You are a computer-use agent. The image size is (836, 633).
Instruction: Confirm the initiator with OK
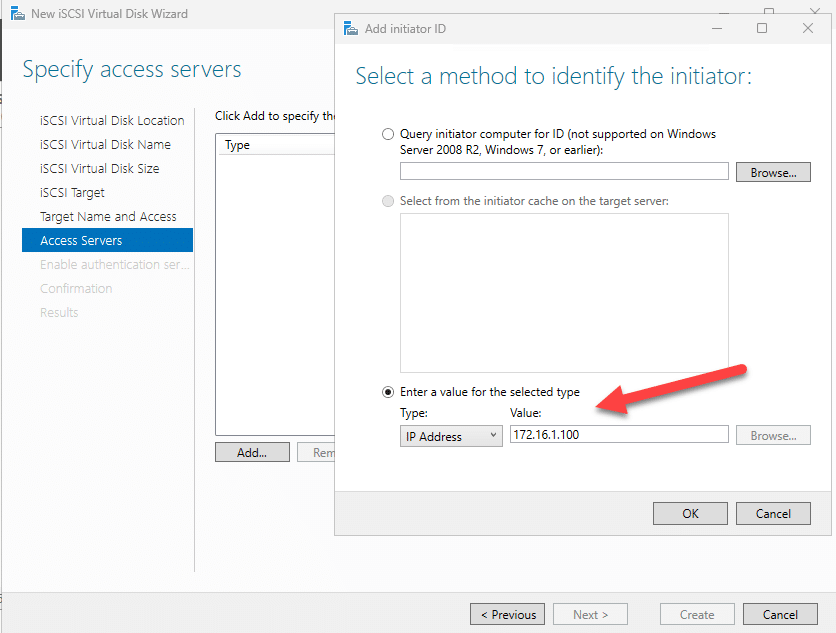click(690, 513)
